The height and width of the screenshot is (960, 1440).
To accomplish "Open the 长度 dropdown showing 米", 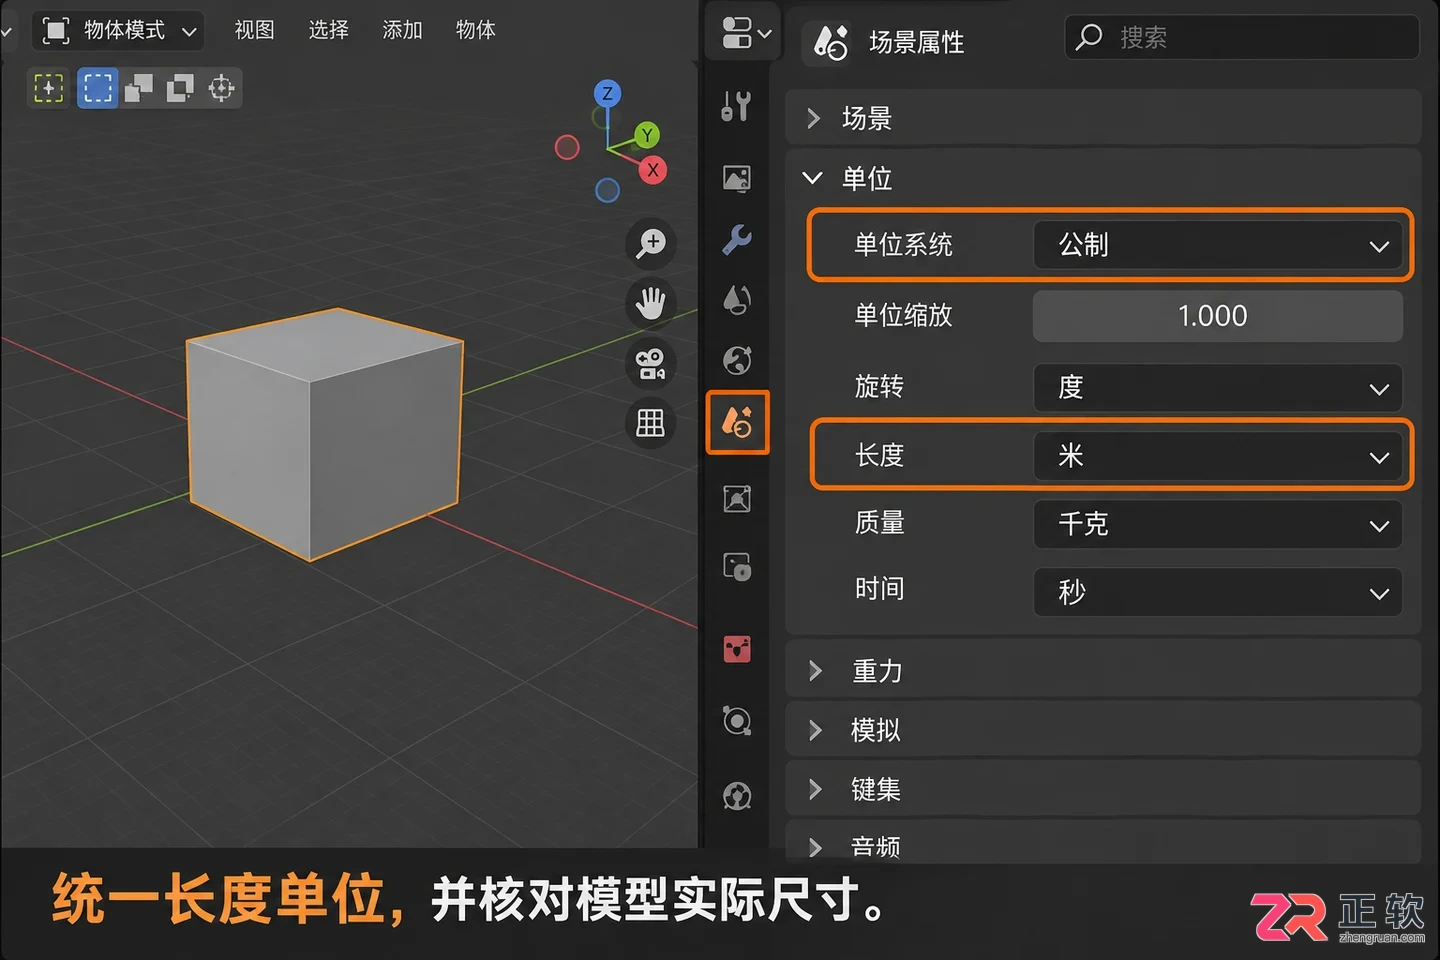I will [1217, 457].
